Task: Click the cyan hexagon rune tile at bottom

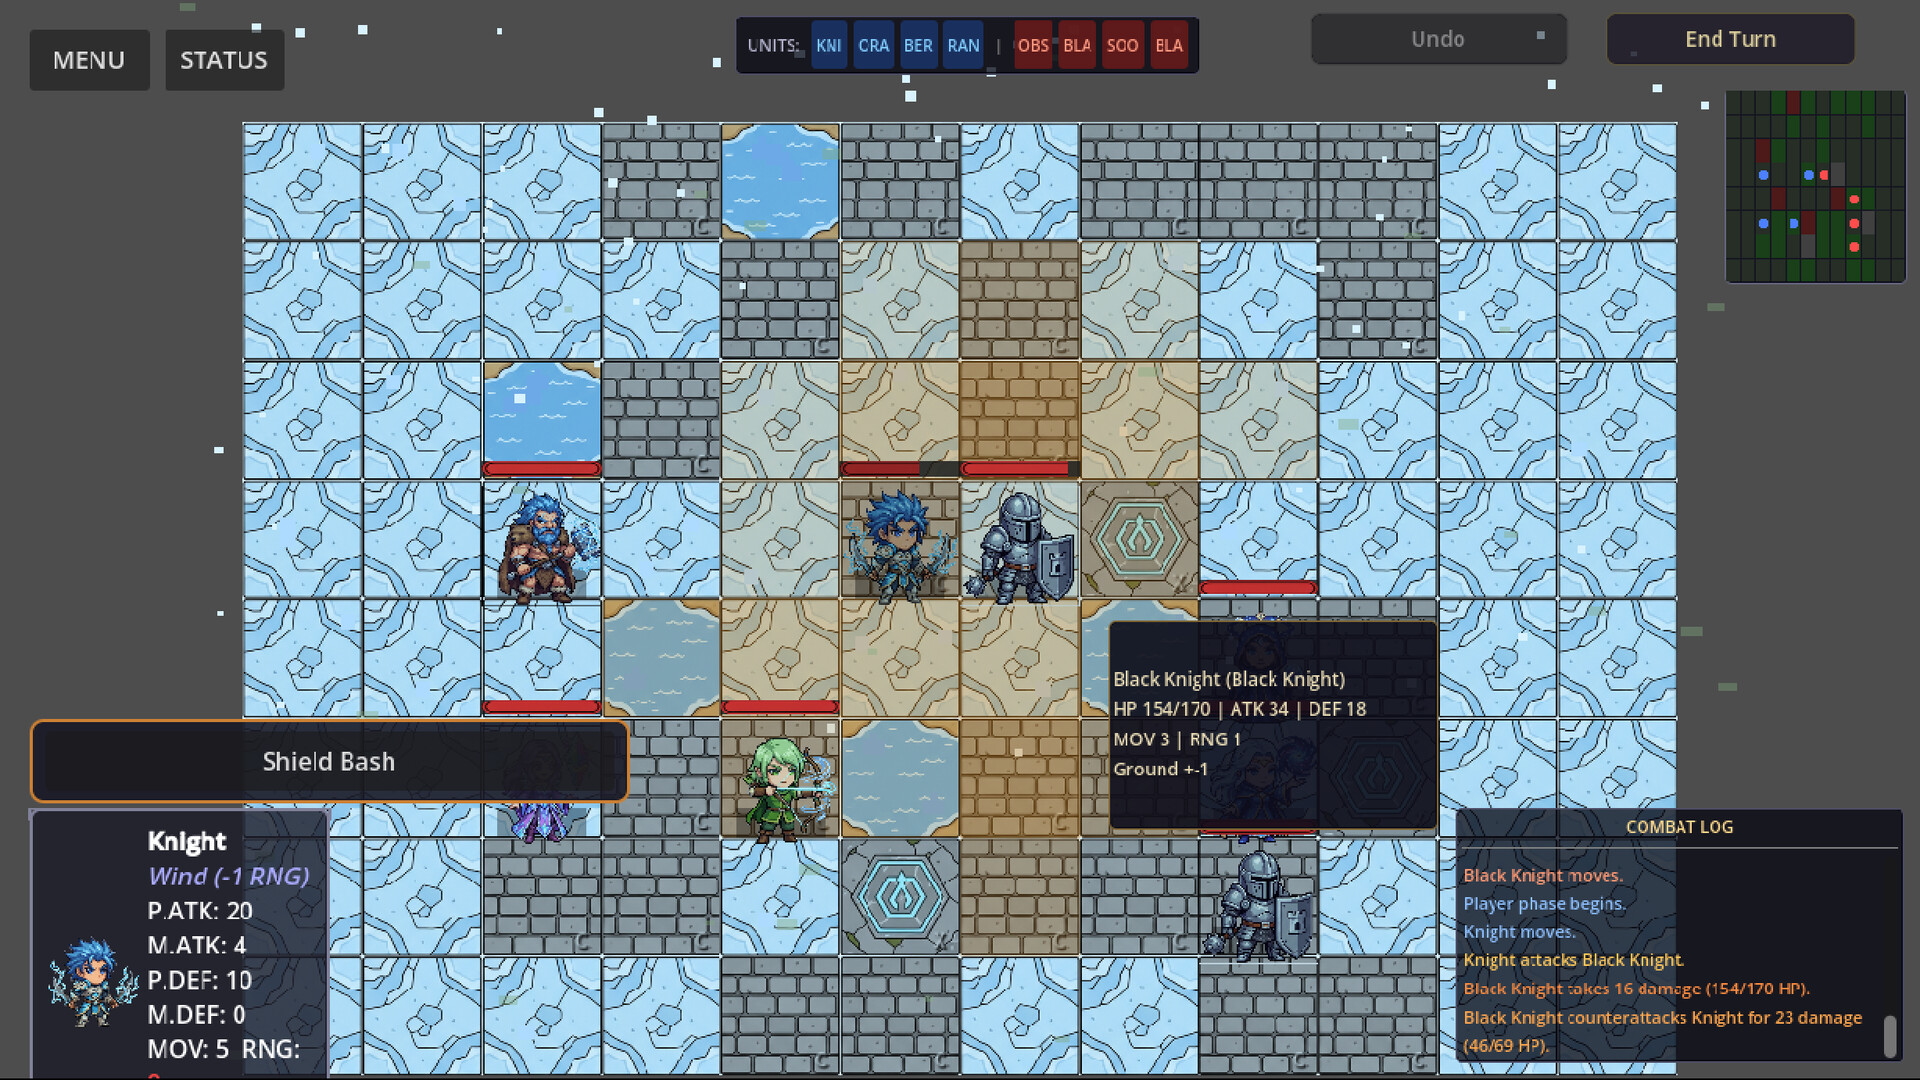Action: point(900,897)
